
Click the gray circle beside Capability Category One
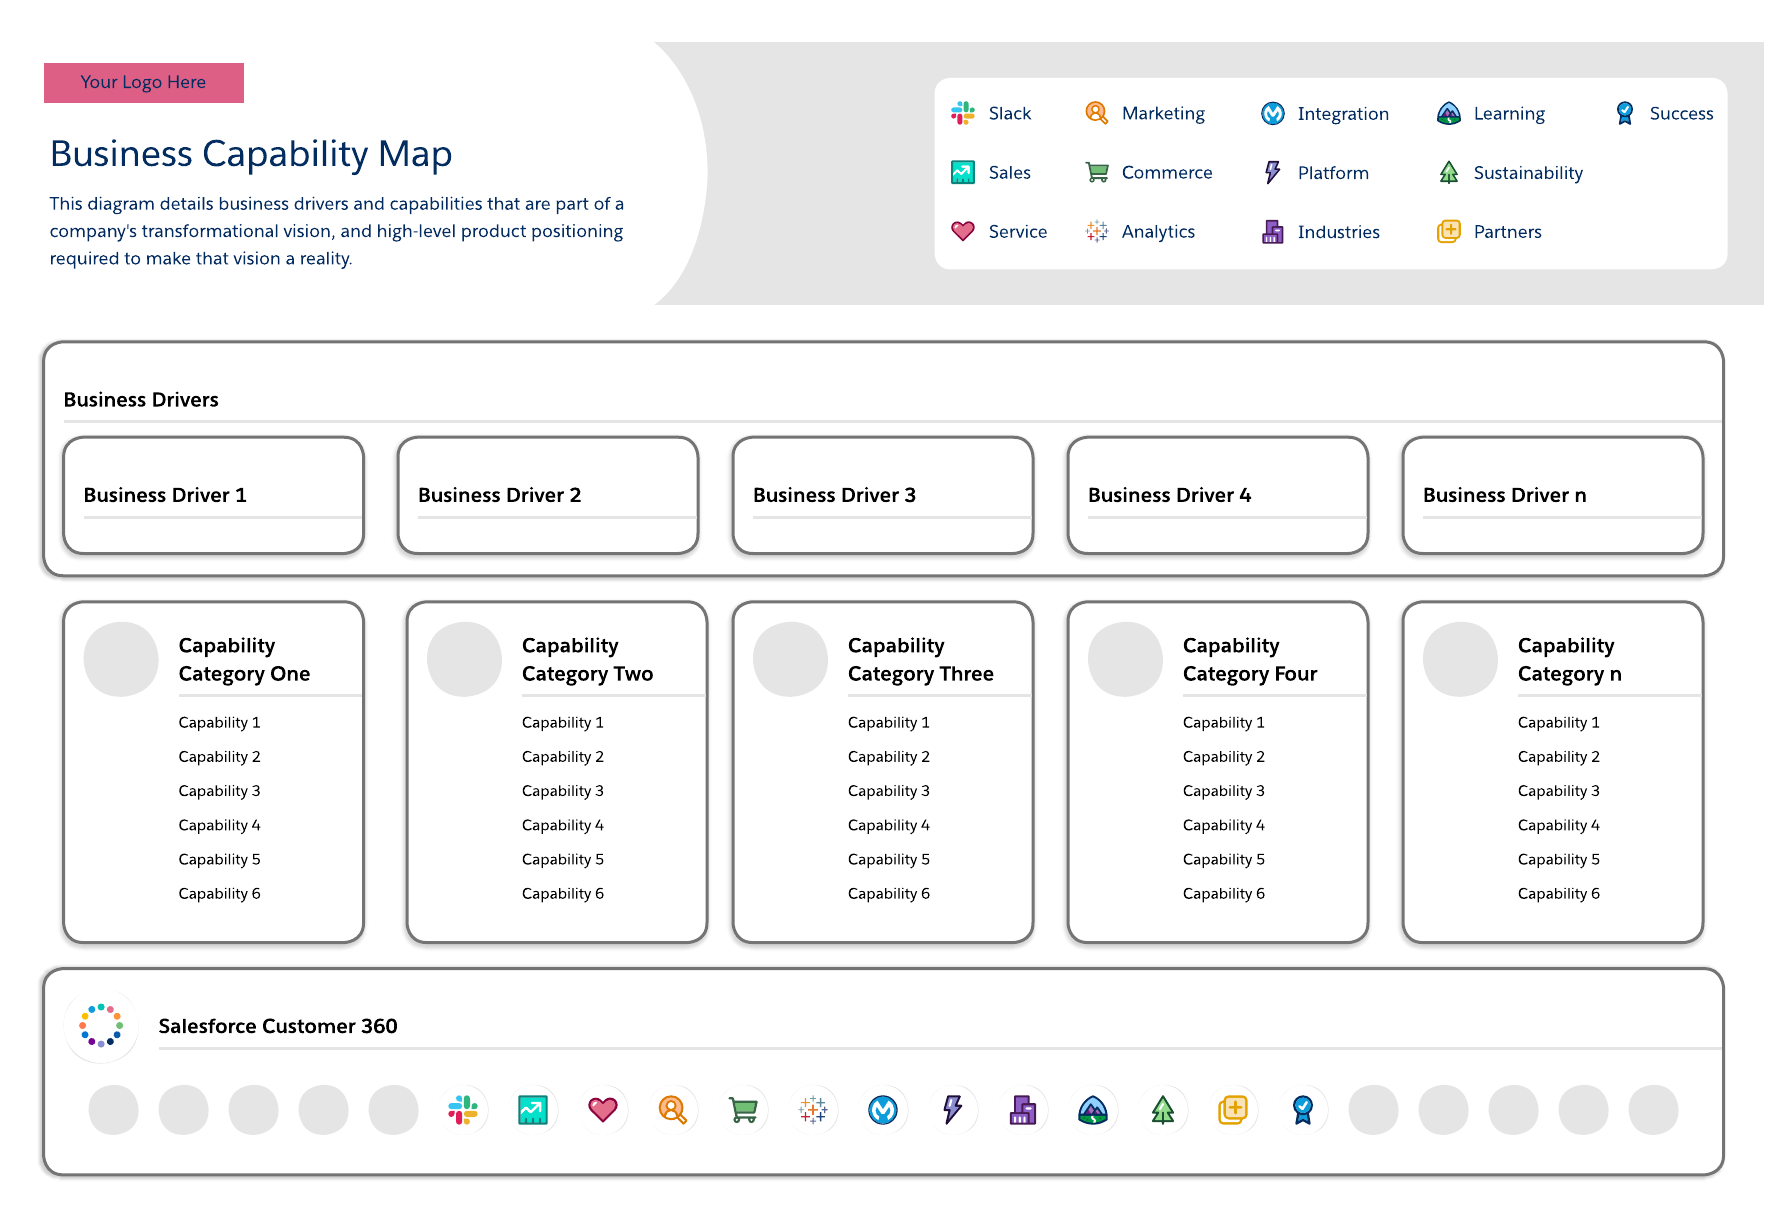(x=120, y=659)
